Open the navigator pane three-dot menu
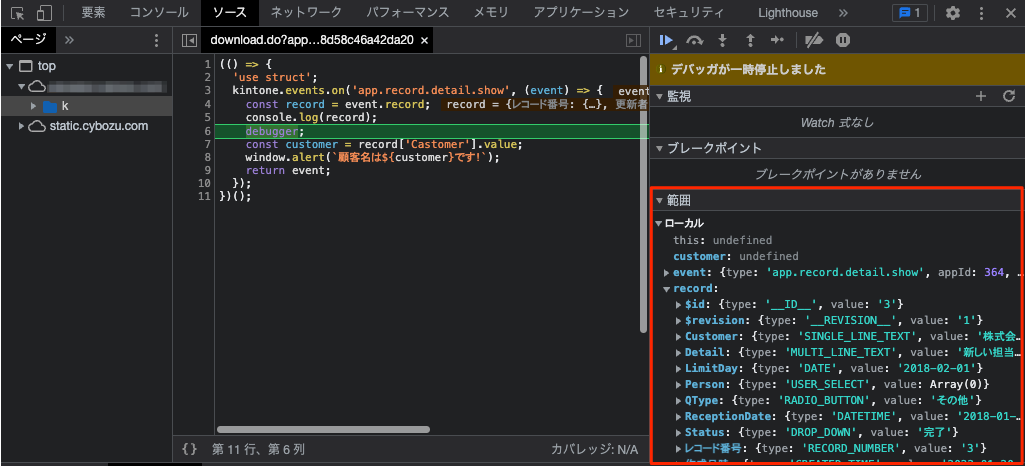The width and height of the screenshot is (1025, 466). [156, 41]
